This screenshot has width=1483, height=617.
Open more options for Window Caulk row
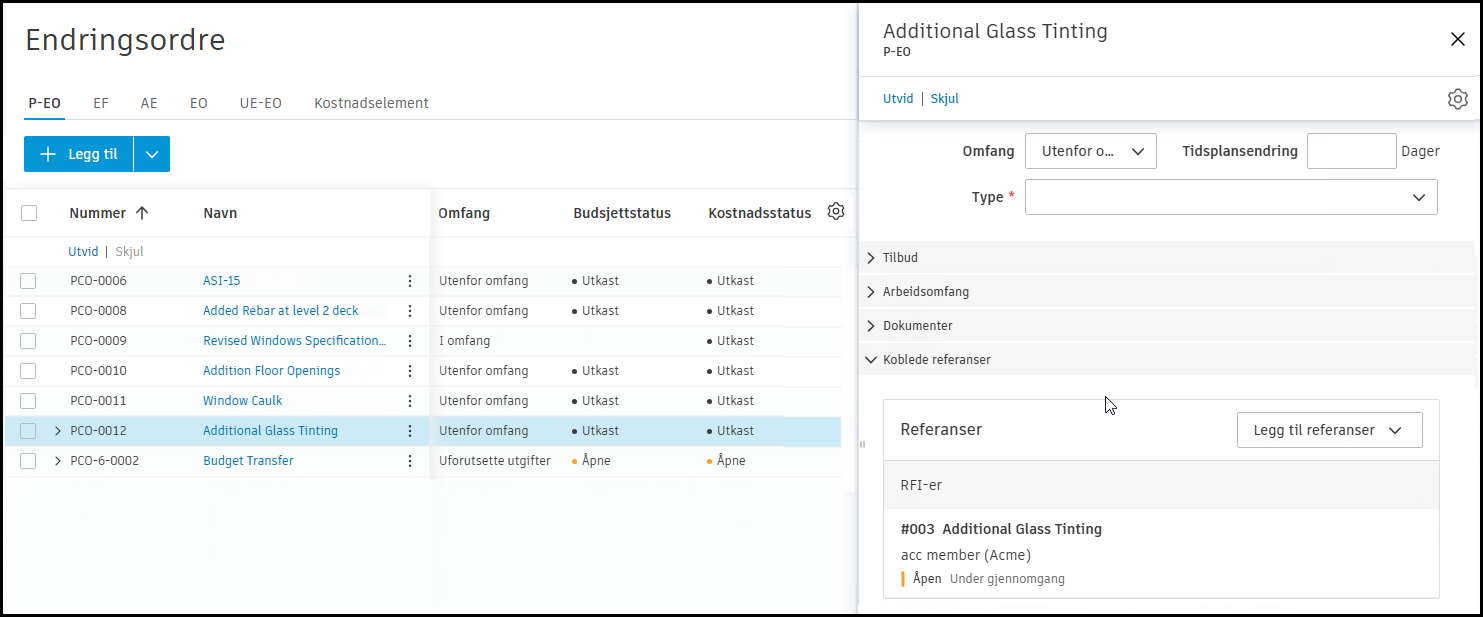[x=410, y=401]
